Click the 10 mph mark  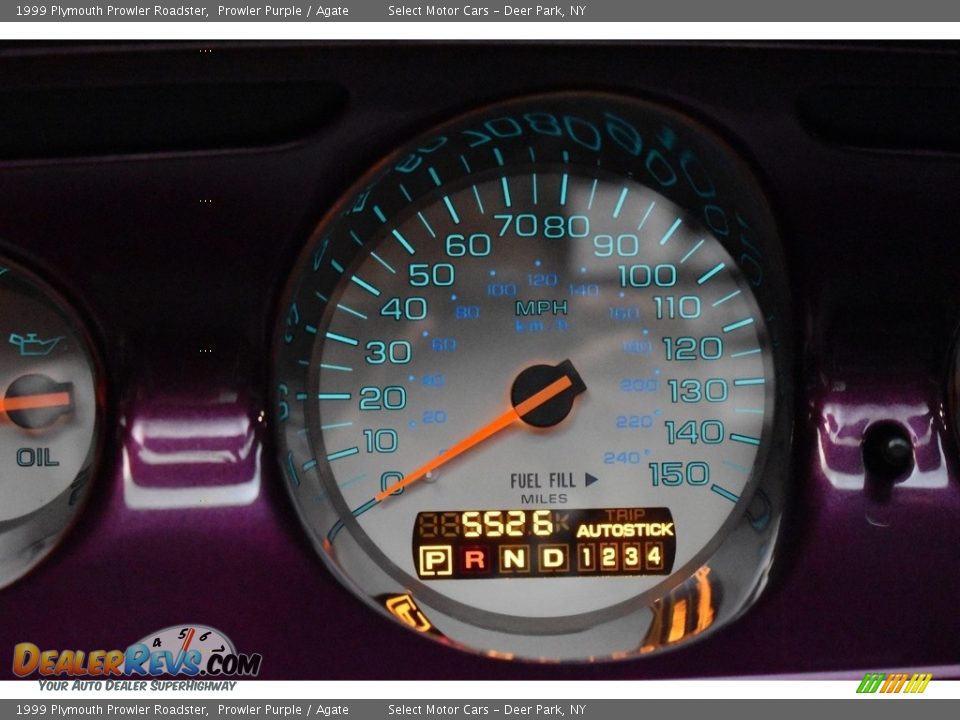click(380, 441)
